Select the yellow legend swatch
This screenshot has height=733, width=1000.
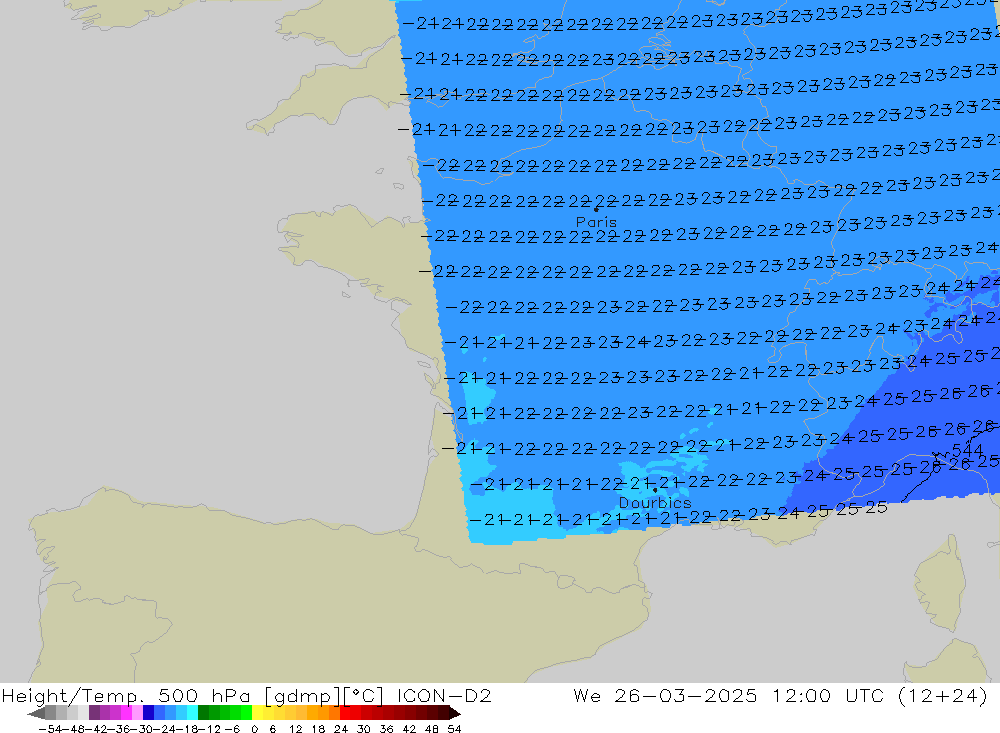[258, 713]
